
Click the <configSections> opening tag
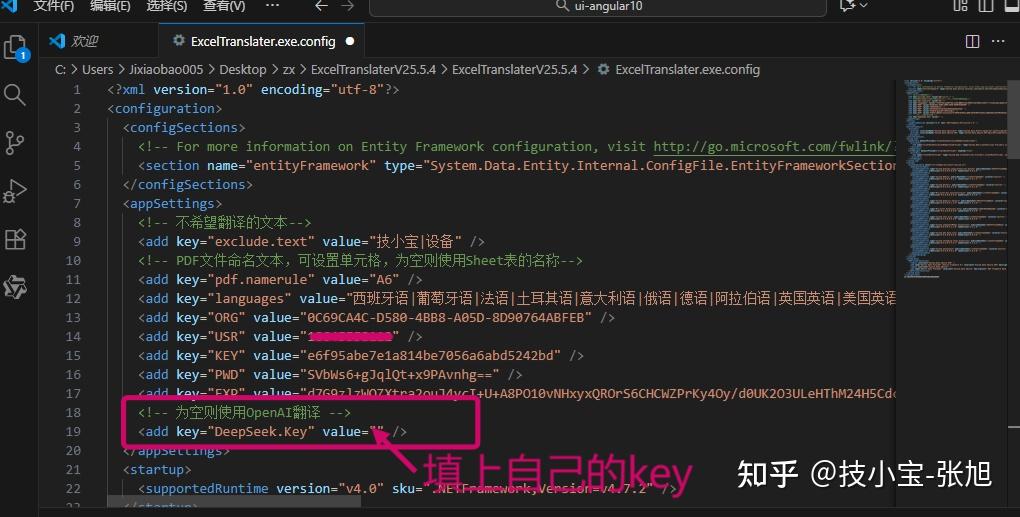tap(184, 127)
